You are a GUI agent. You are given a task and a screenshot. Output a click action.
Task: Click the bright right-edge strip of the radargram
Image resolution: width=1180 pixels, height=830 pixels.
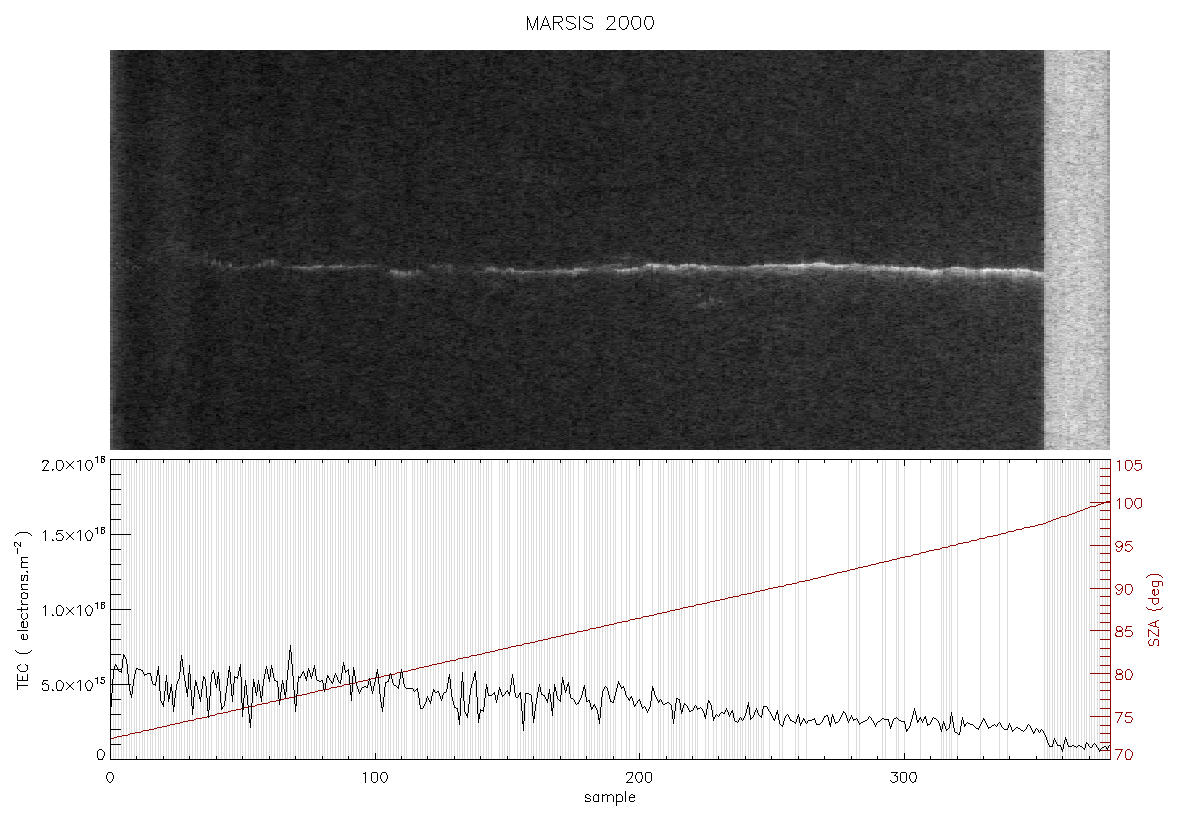point(1076,250)
